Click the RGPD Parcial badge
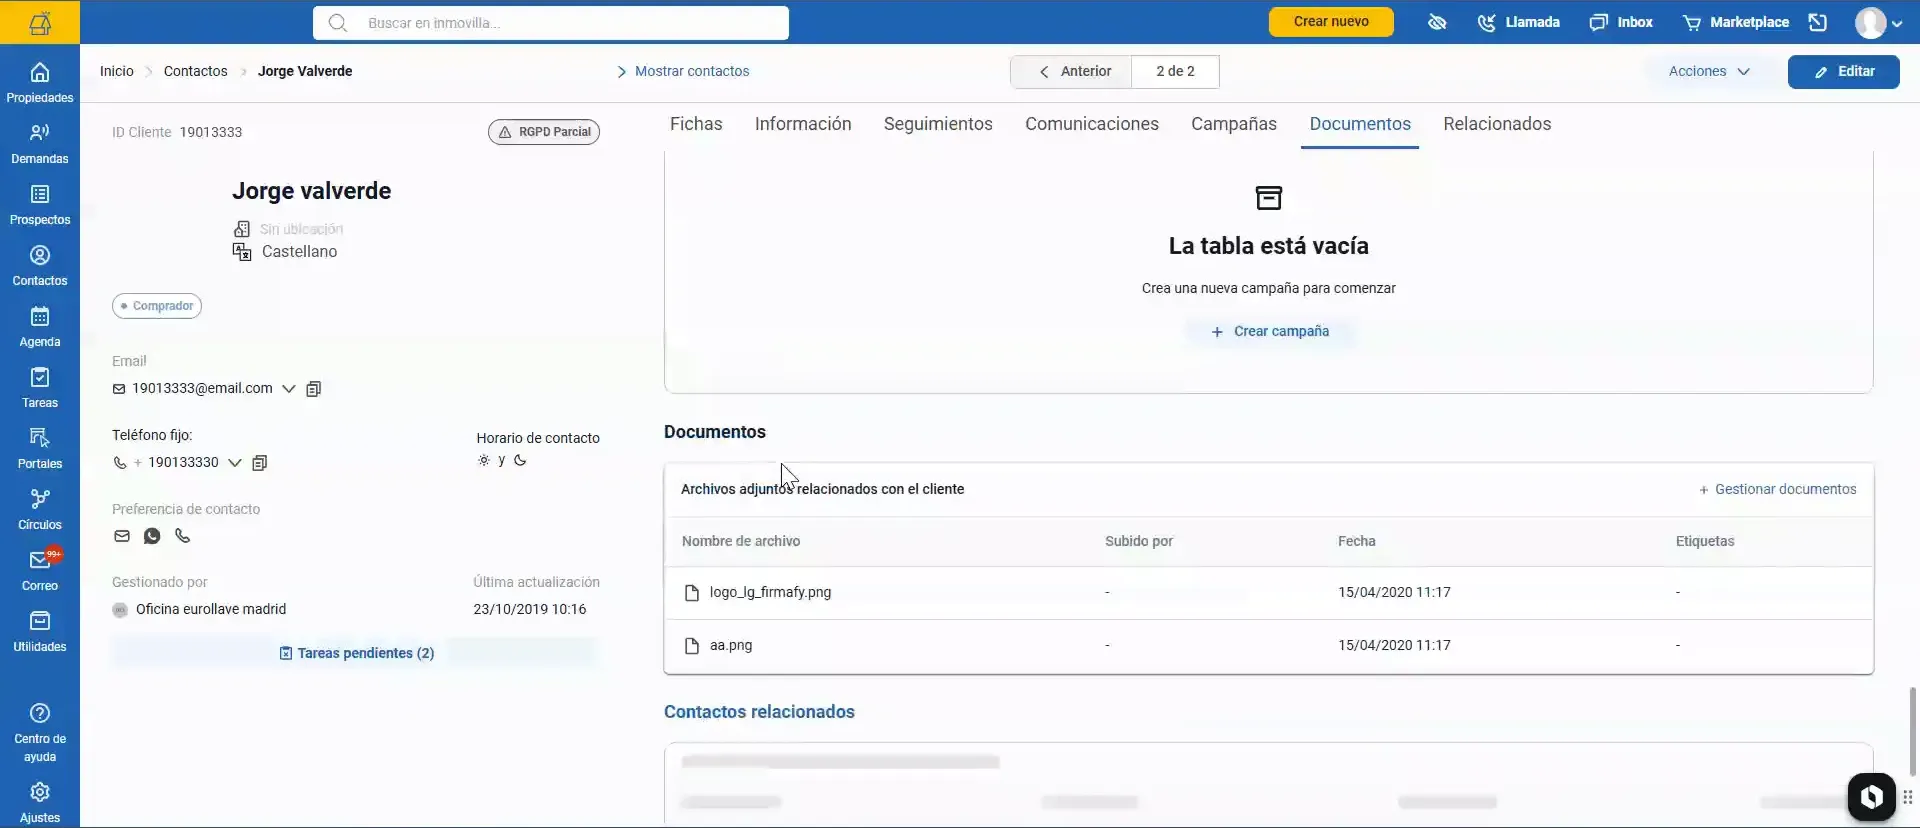Screen dimensions: 1920x828 point(544,132)
